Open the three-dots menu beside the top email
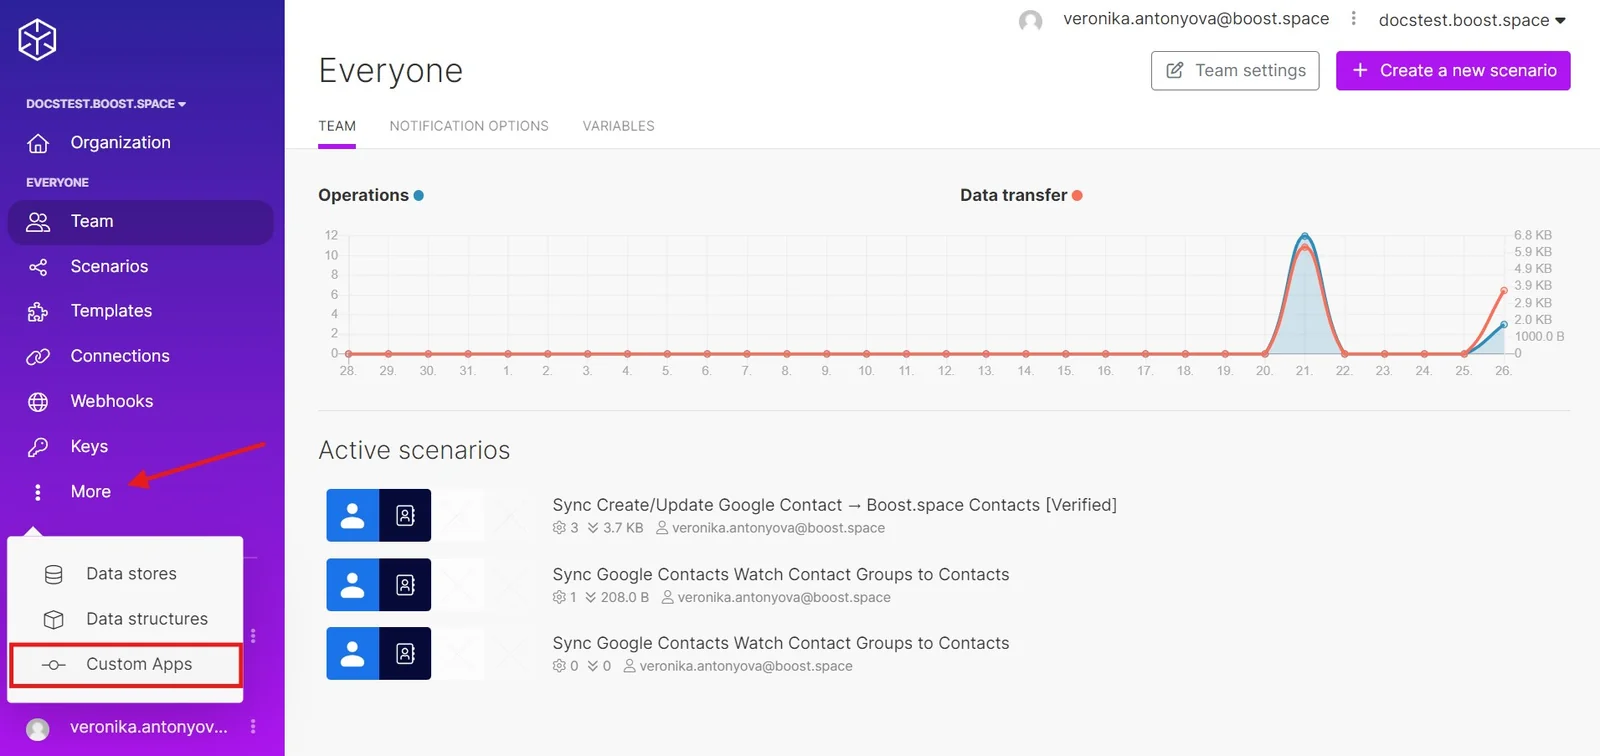Screen dimensions: 1600x756 [1354, 19]
